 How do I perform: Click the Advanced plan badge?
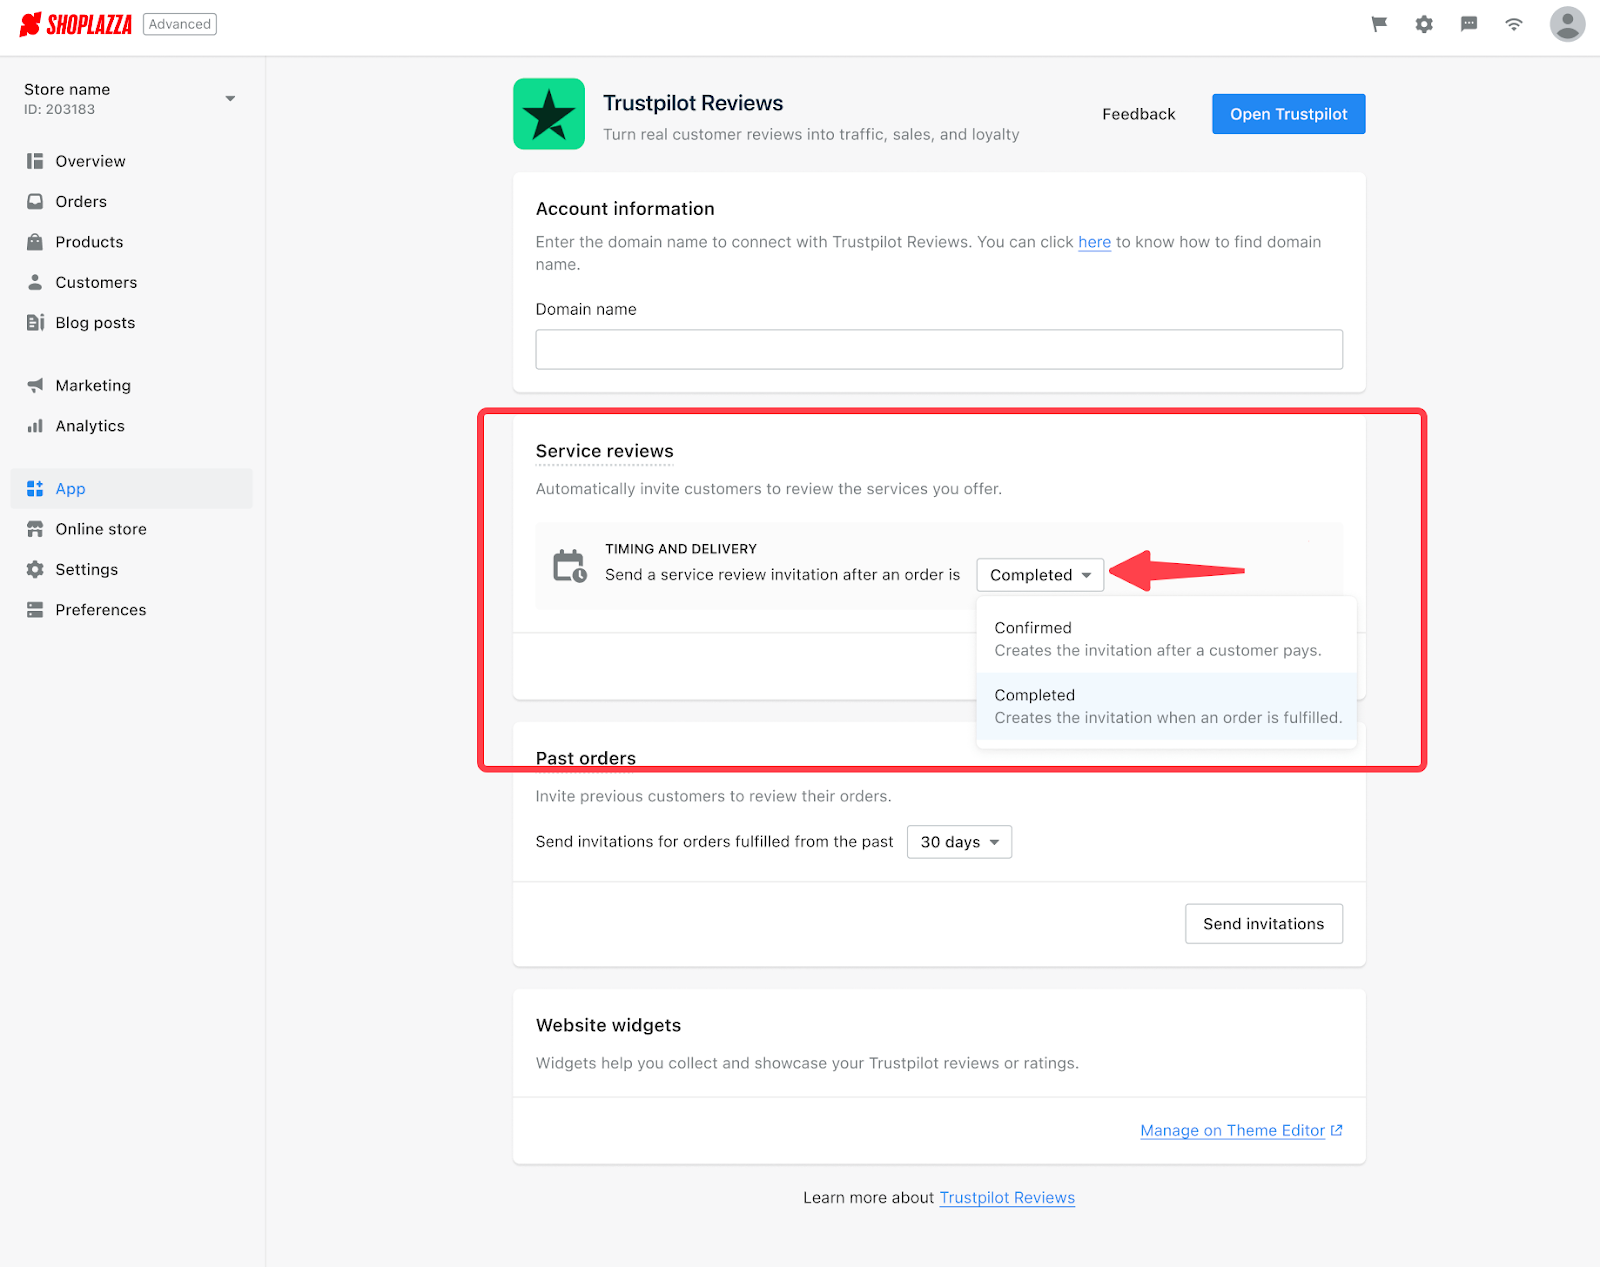pyautogui.click(x=180, y=24)
